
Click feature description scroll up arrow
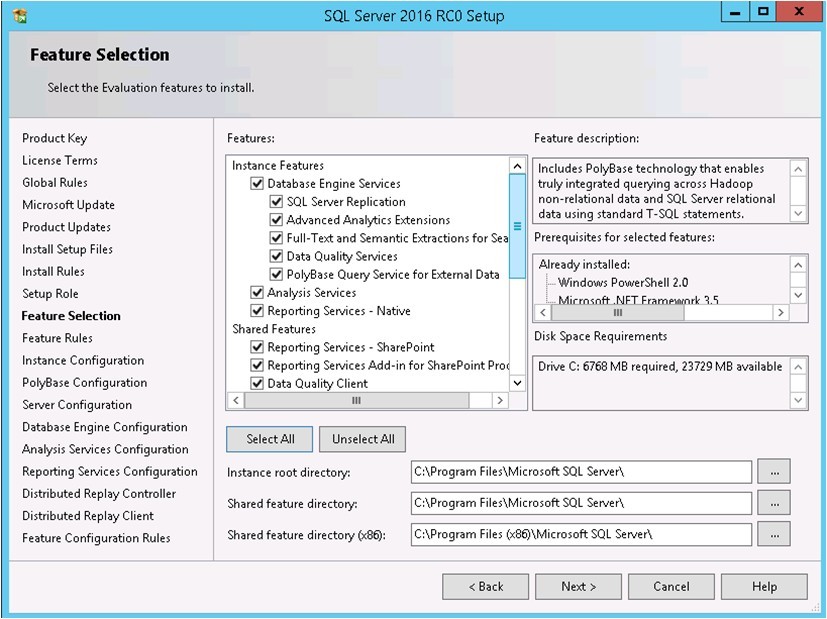pyautogui.click(x=798, y=169)
